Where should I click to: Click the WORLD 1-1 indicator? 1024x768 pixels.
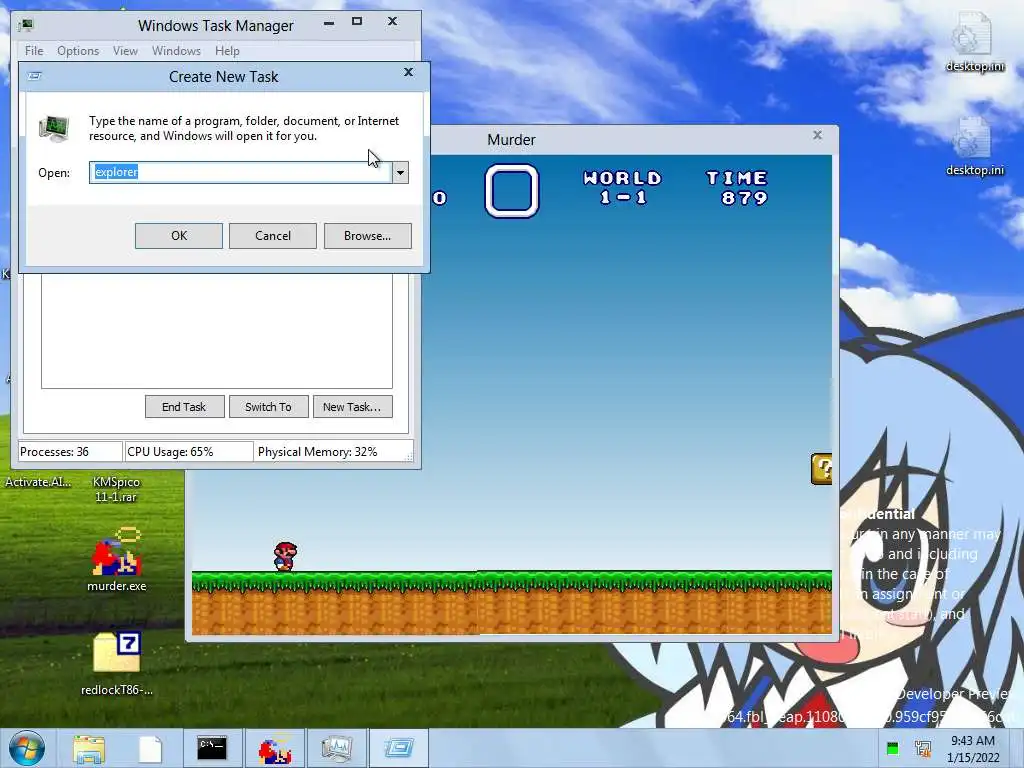click(622, 187)
